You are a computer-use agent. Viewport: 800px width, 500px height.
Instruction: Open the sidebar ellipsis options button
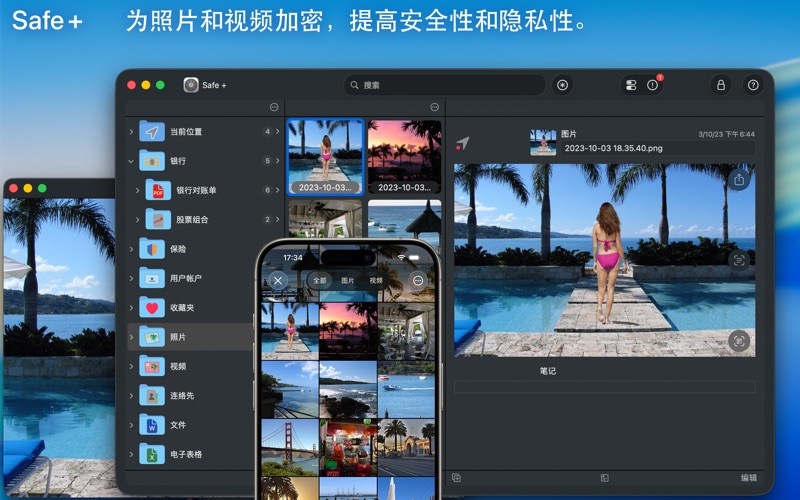click(x=274, y=107)
